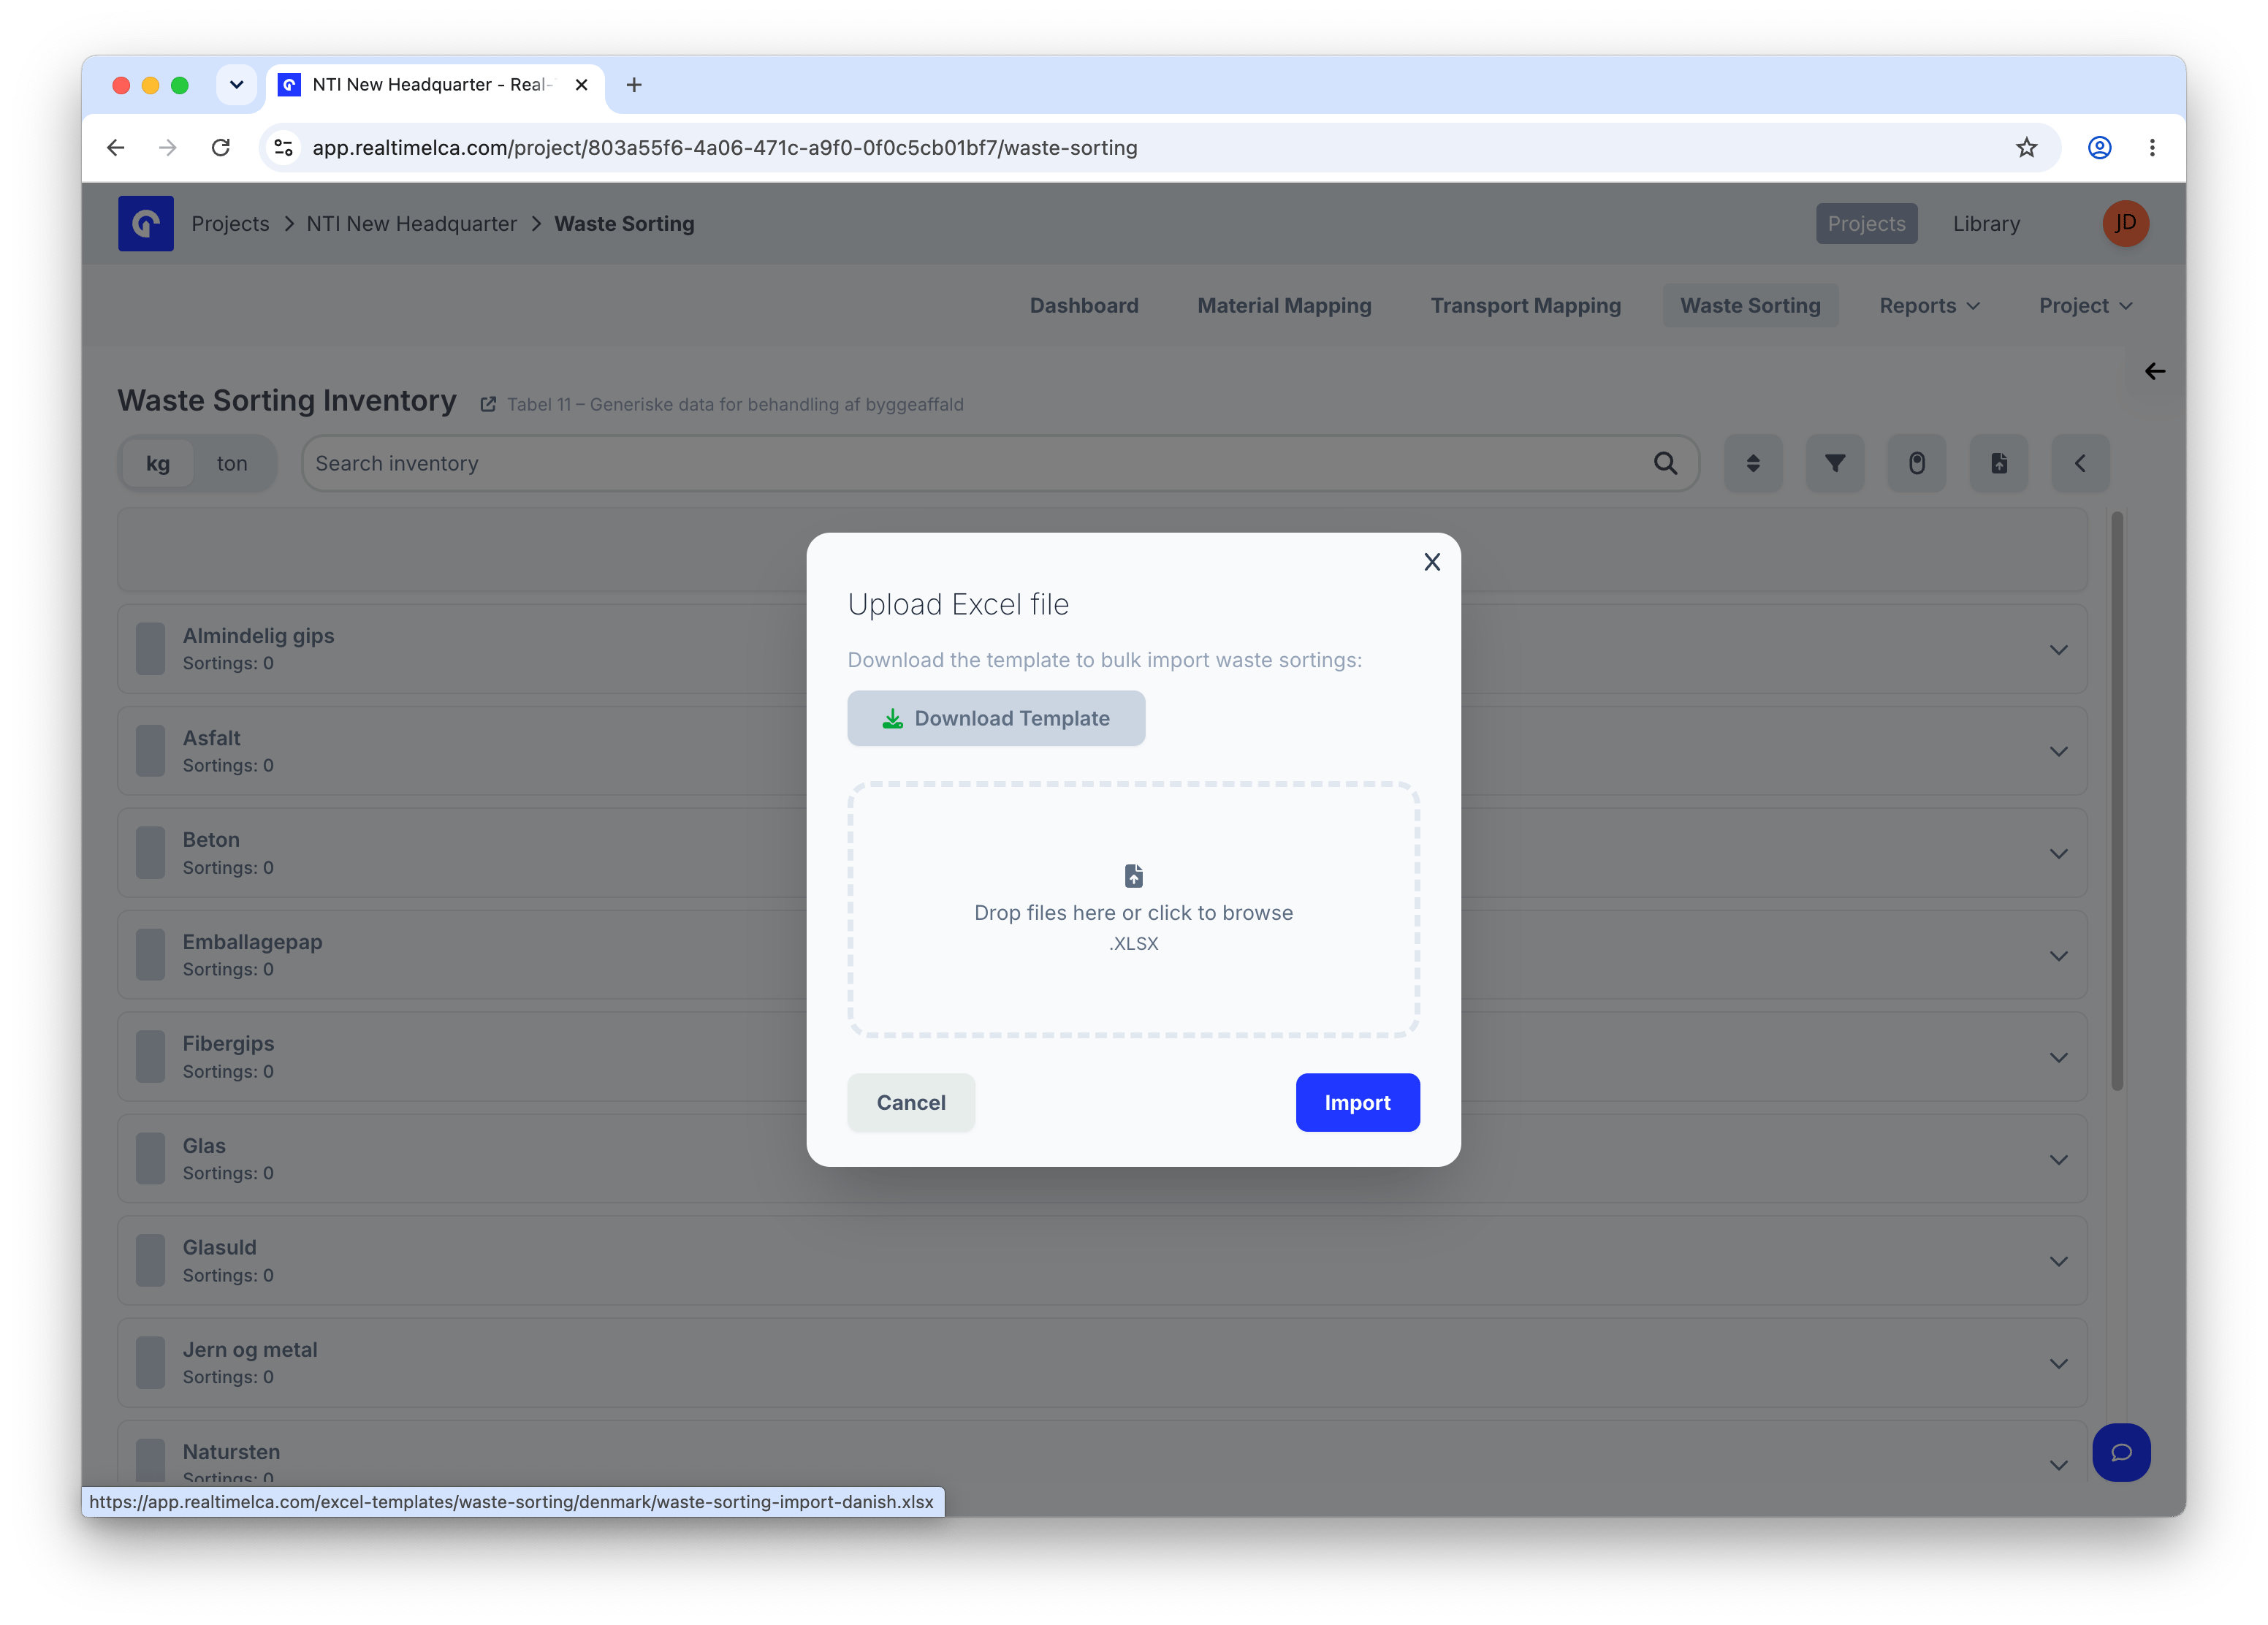Click the Glas color swatch
2268x1625 pixels.
coord(151,1159)
